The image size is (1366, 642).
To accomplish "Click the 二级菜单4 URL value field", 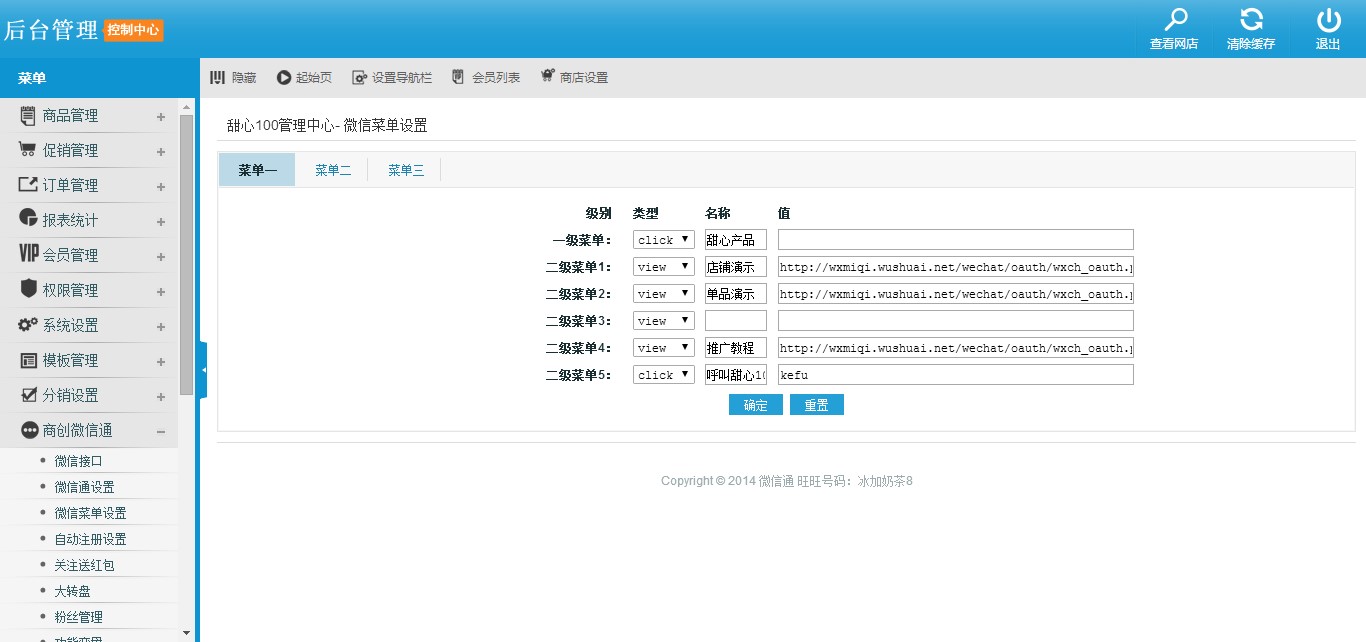I will [956, 347].
